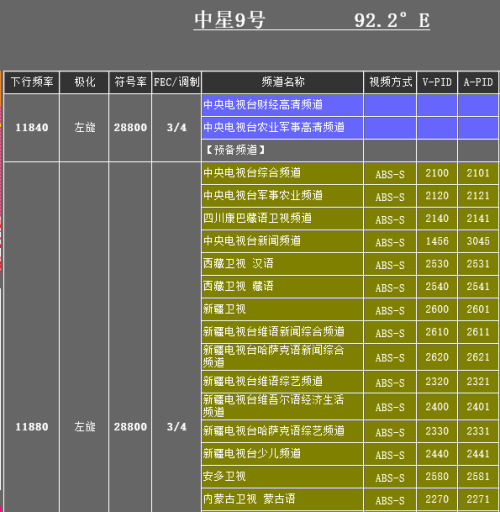
Task: Click V-PID value 1456
Action: [437, 241]
